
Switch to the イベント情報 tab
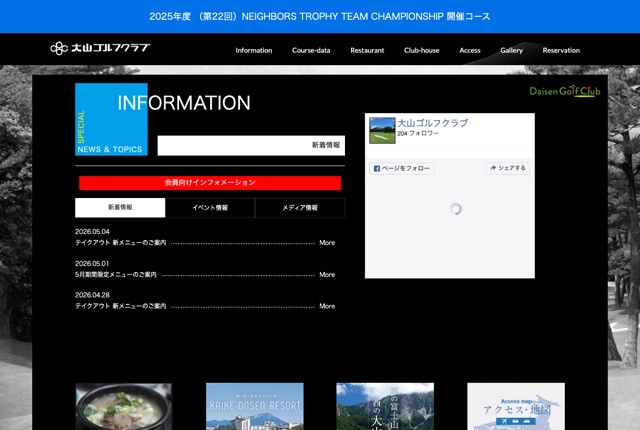pos(210,208)
